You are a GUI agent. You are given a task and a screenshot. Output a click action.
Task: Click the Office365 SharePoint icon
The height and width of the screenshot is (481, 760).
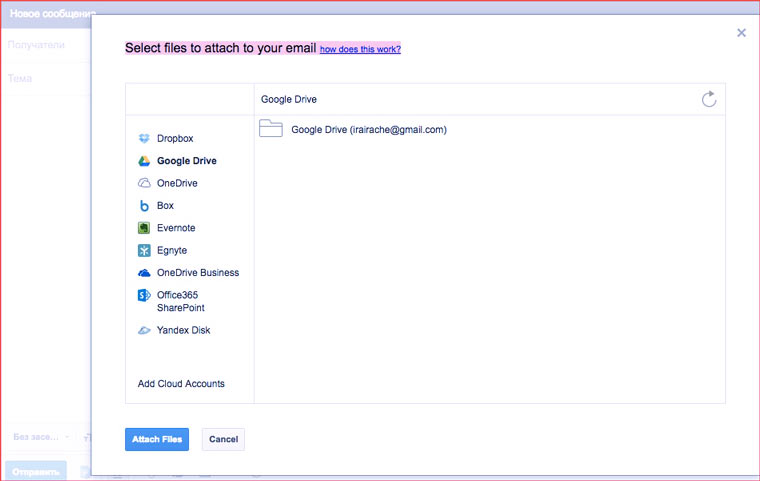coord(144,295)
